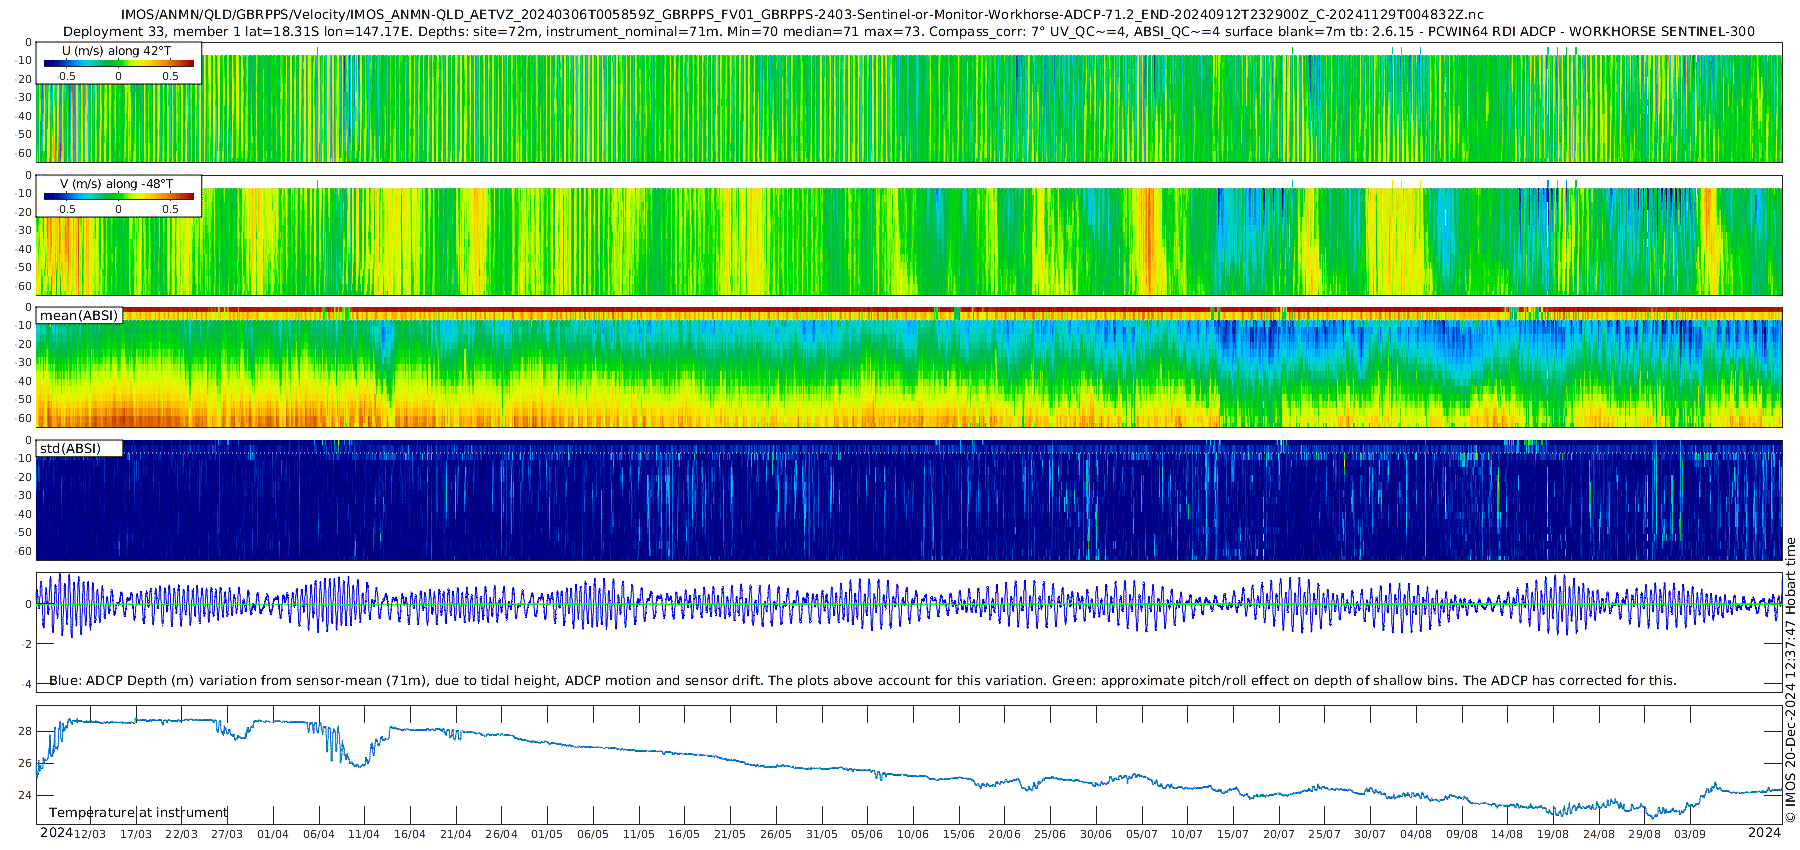Click the file path title at top

pos(802,15)
